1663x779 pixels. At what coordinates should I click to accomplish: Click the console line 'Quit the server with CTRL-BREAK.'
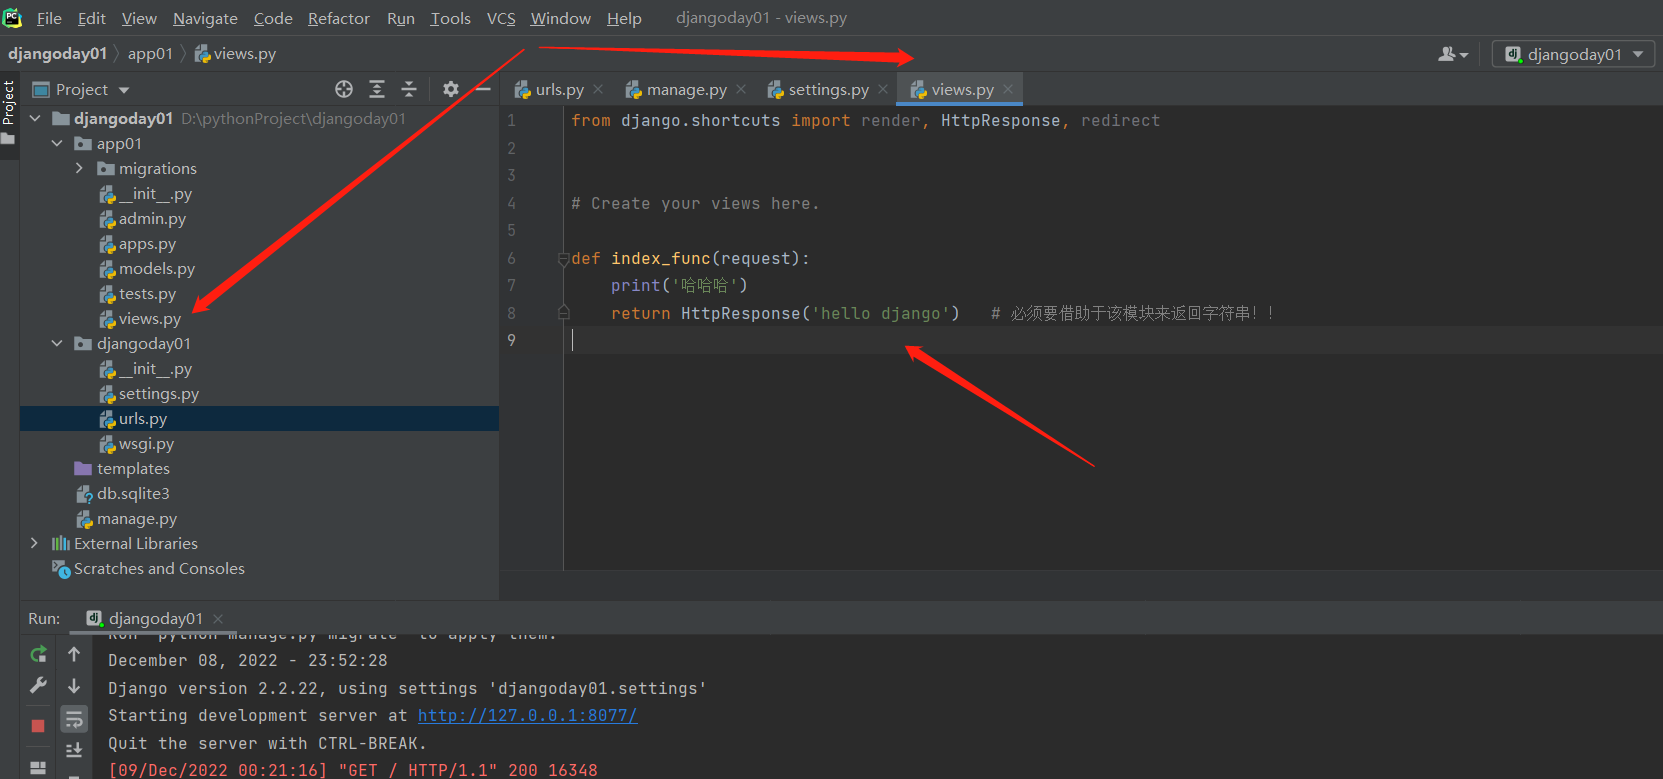(267, 743)
